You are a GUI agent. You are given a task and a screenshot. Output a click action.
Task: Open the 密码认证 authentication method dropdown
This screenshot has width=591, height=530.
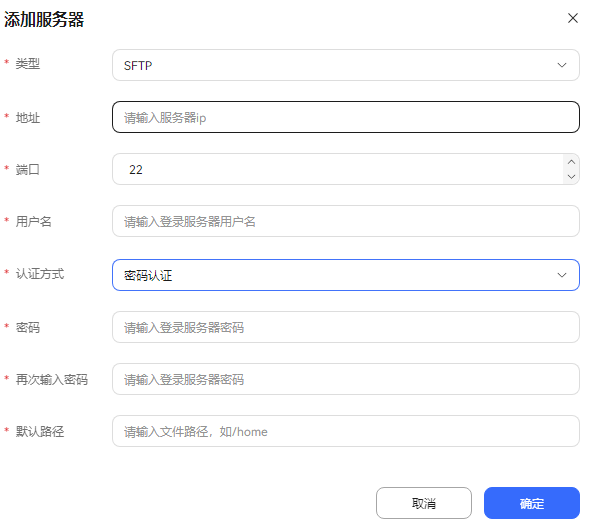[x=346, y=275]
